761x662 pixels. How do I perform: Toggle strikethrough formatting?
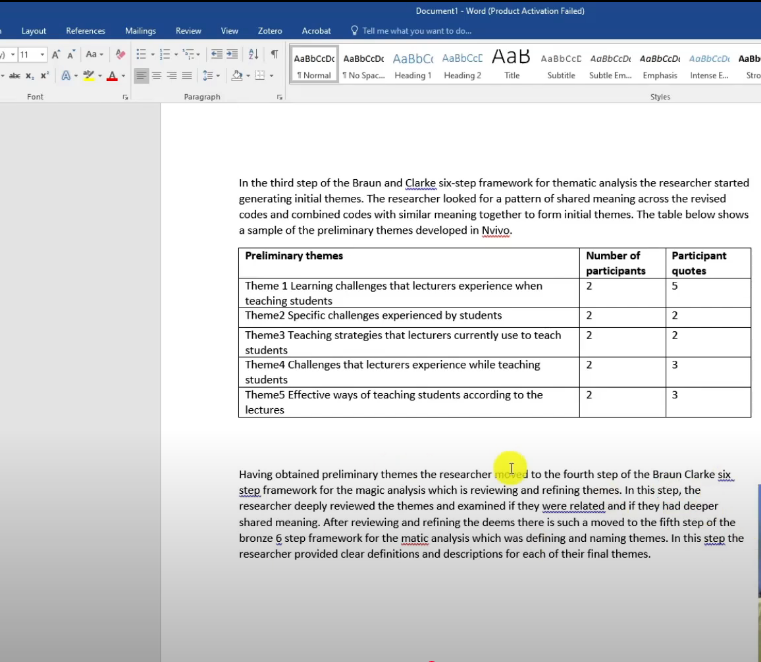point(15,76)
